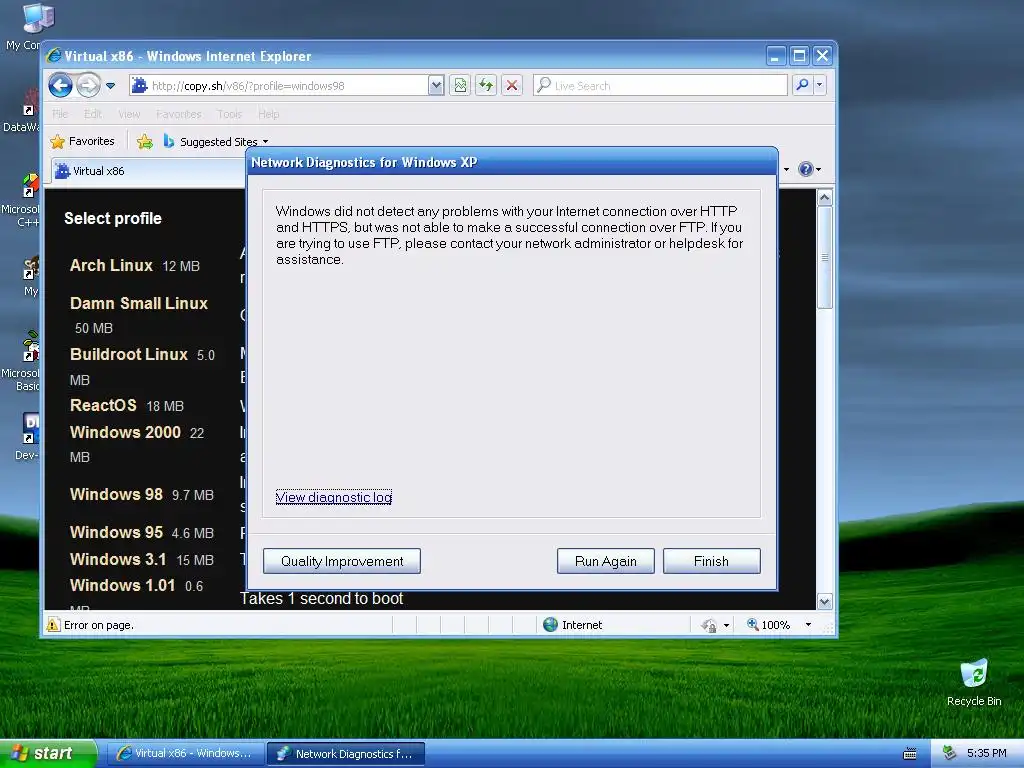The width and height of the screenshot is (1024, 768).
Task: Click the Quality Improvement button
Action: coord(342,561)
